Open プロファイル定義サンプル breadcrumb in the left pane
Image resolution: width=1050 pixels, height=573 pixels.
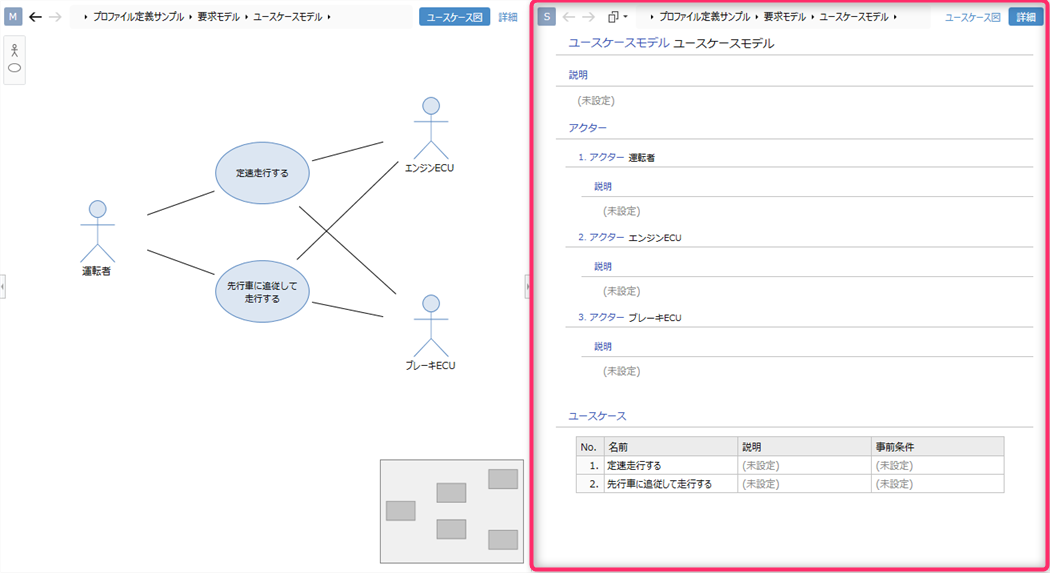pyautogui.click(x=138, y=17)
